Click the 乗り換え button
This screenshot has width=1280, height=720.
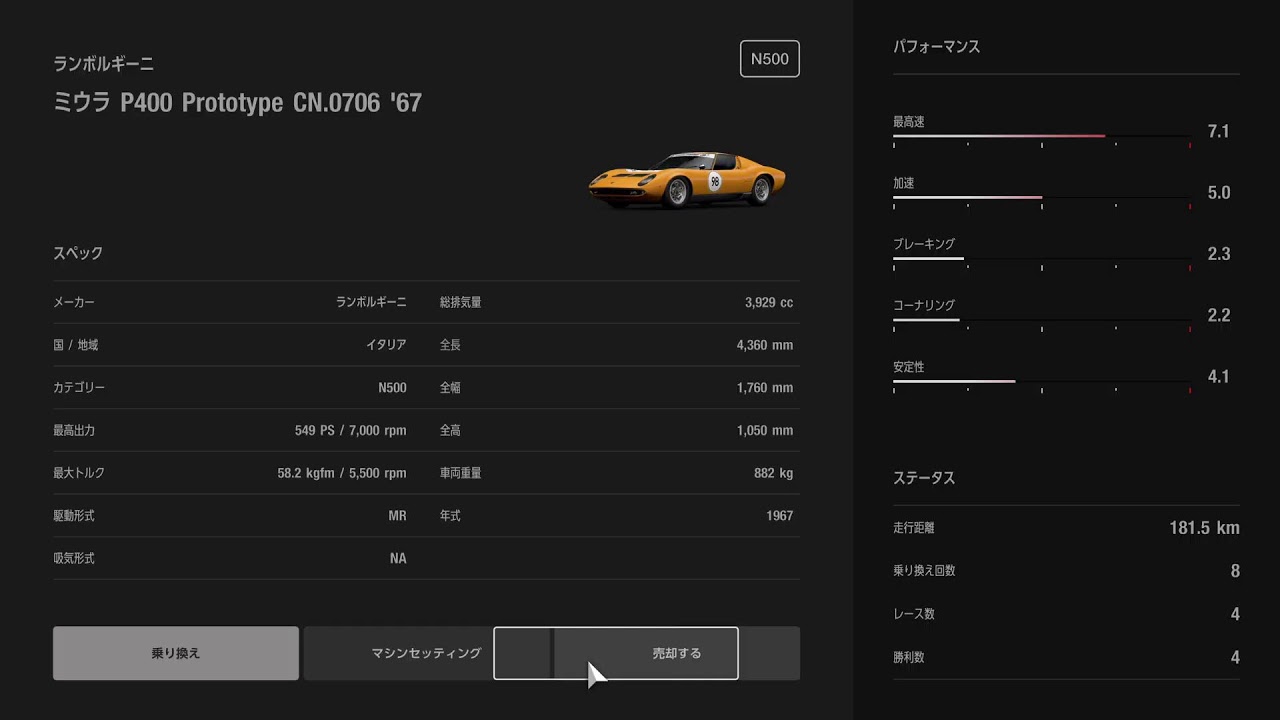(176, 653)
